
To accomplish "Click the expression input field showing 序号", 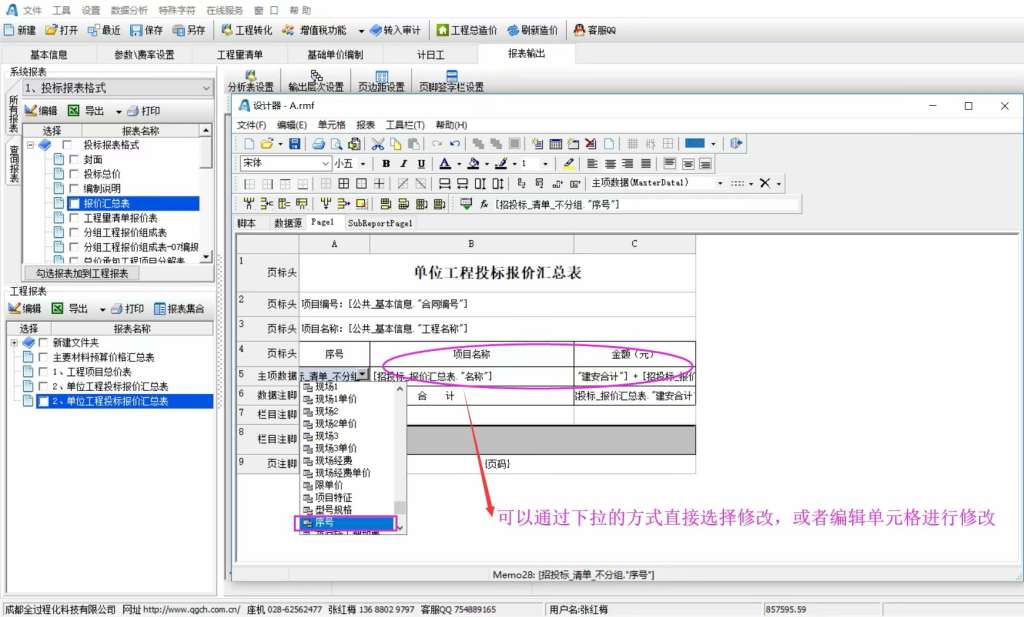I will (x=647, y=204).
